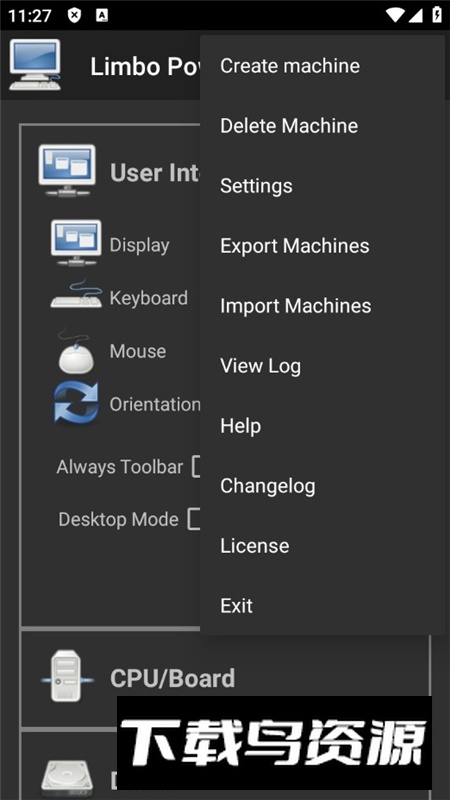The width and height of the screenshot is (450, 800).
Task: Tap the Limbo computer app icon
Action: click(x=35, y=66)
